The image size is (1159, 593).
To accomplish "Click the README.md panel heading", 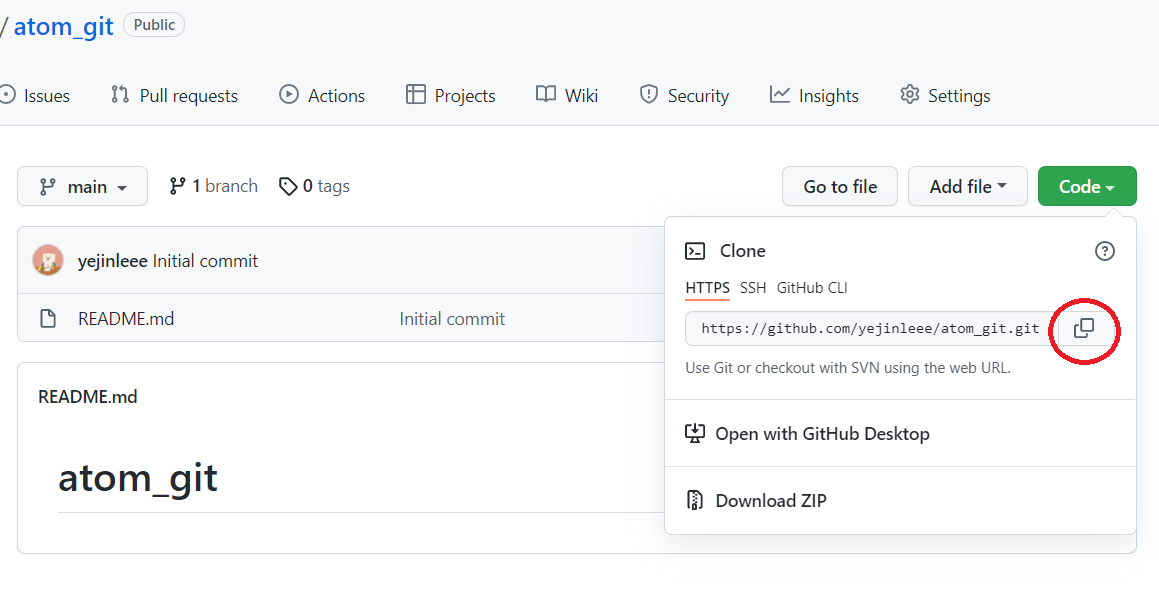I will pos(87,397).
